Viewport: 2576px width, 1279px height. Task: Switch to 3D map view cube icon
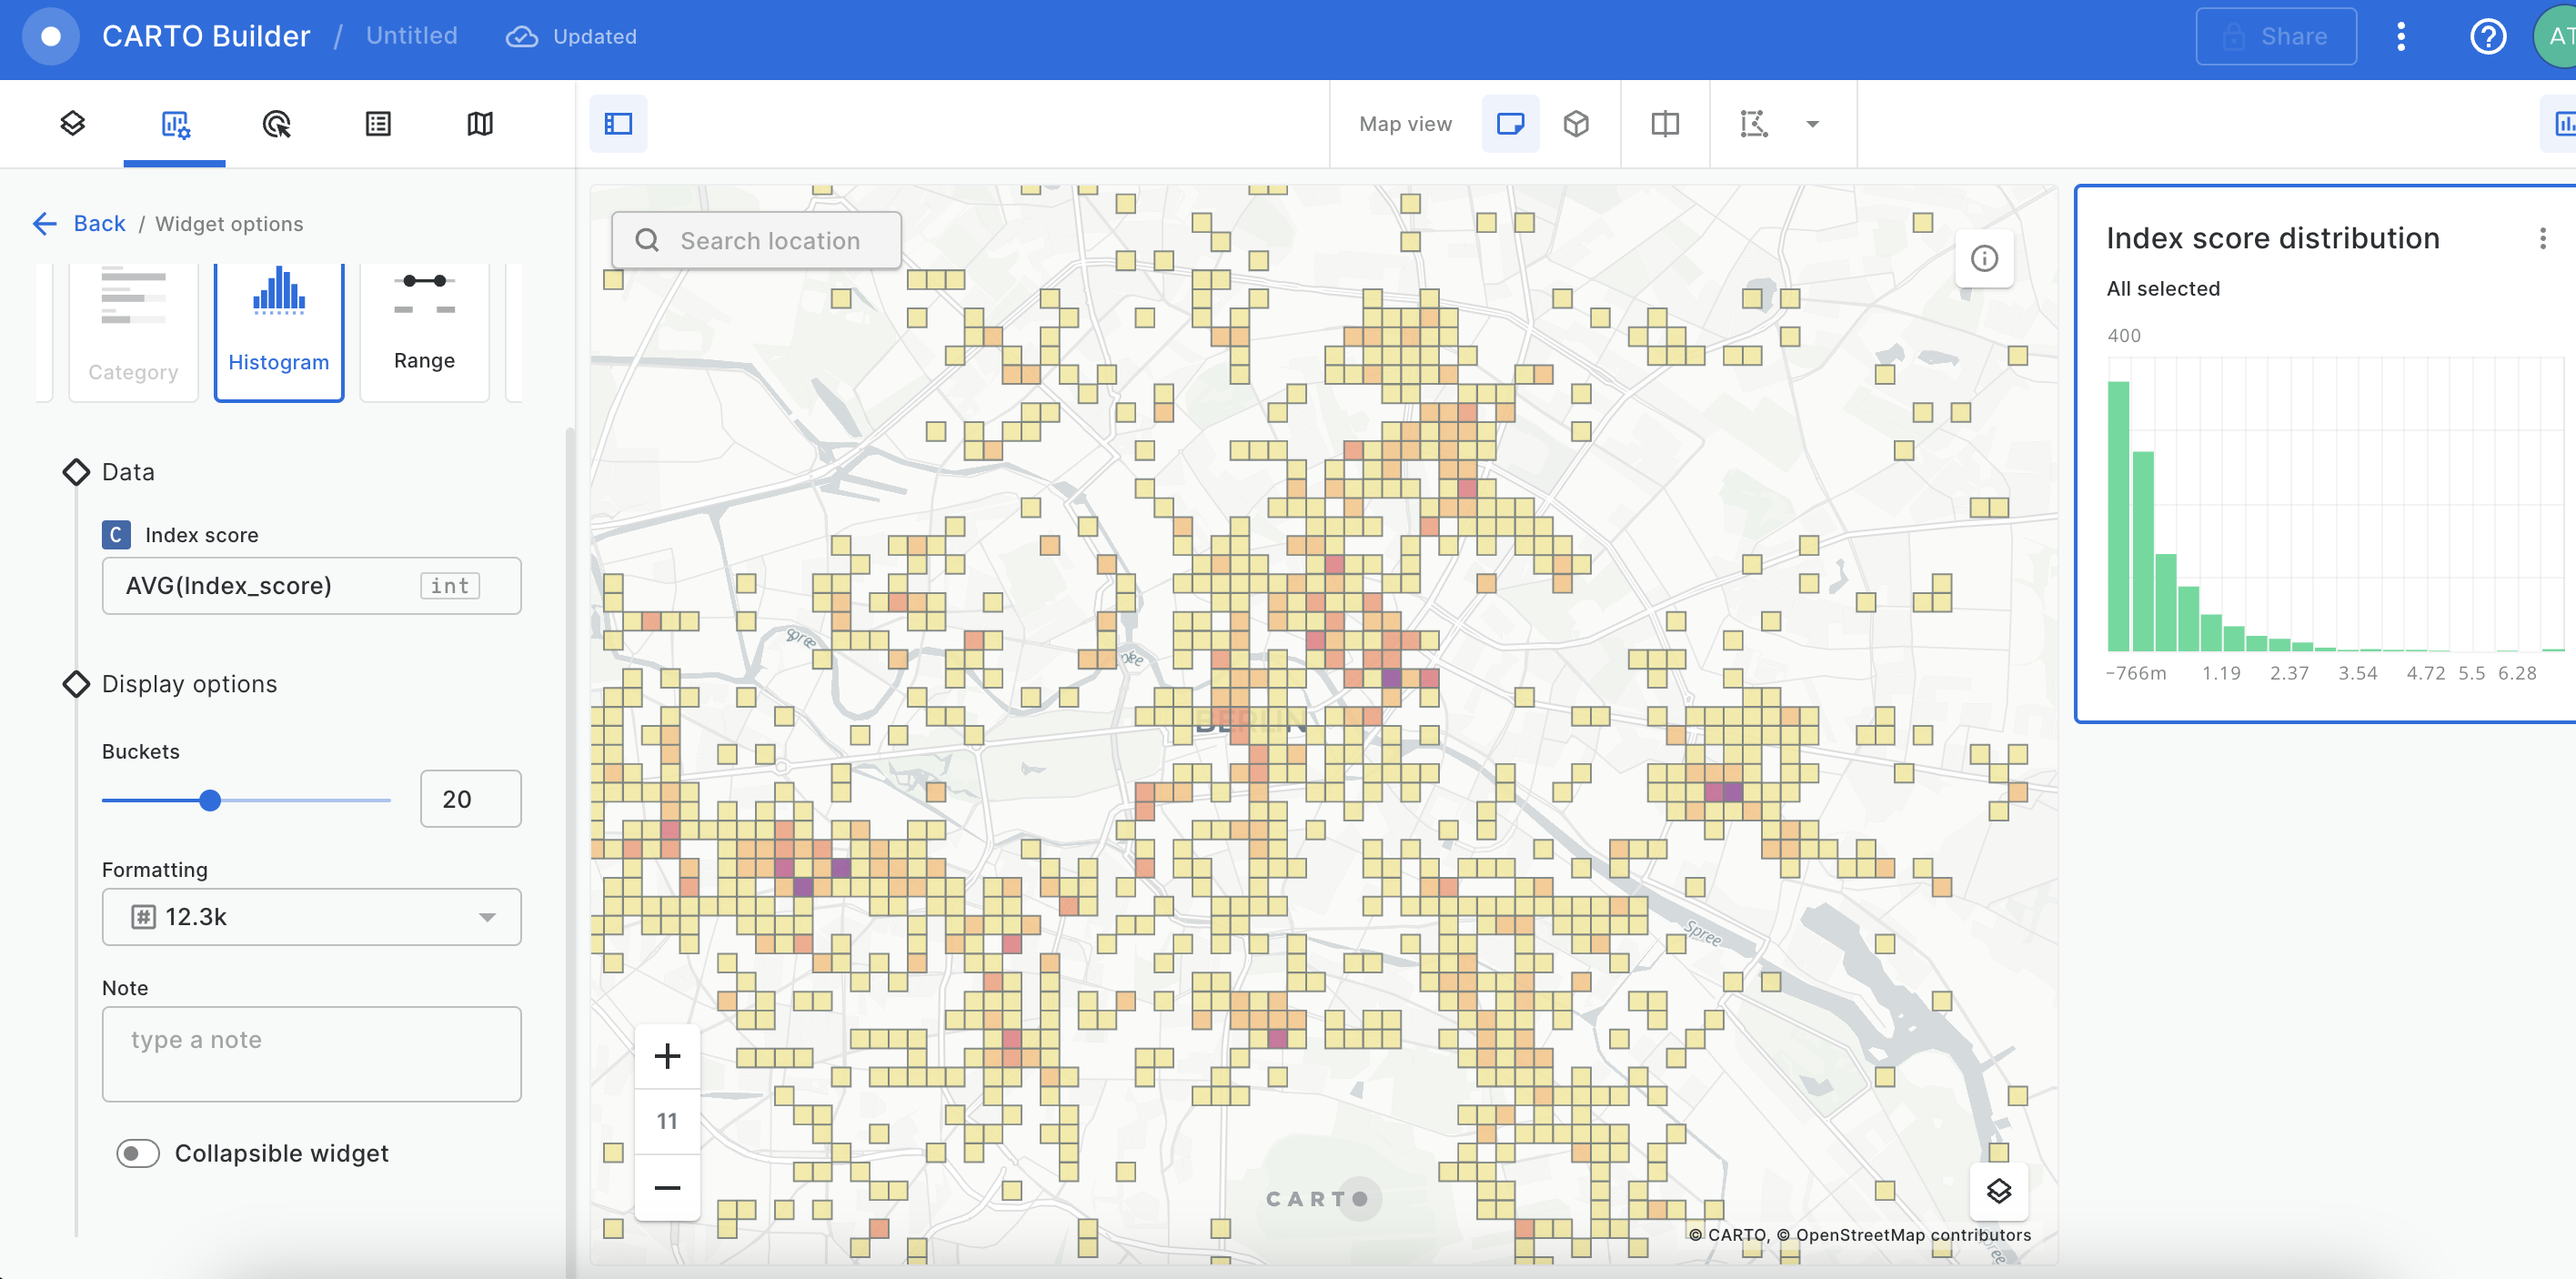1576,124
